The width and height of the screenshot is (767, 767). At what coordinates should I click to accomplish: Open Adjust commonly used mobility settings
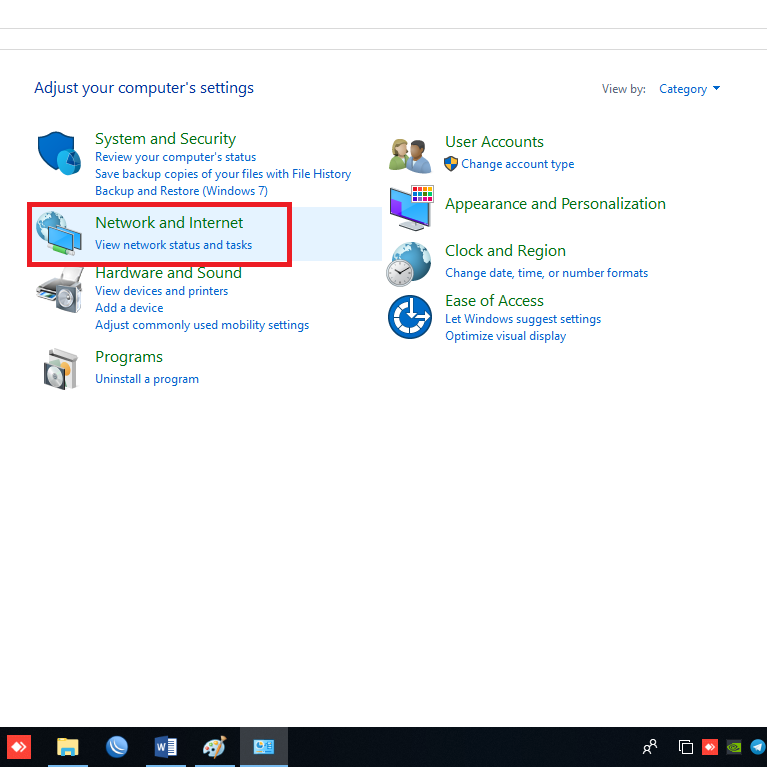(x=202, y=325)
